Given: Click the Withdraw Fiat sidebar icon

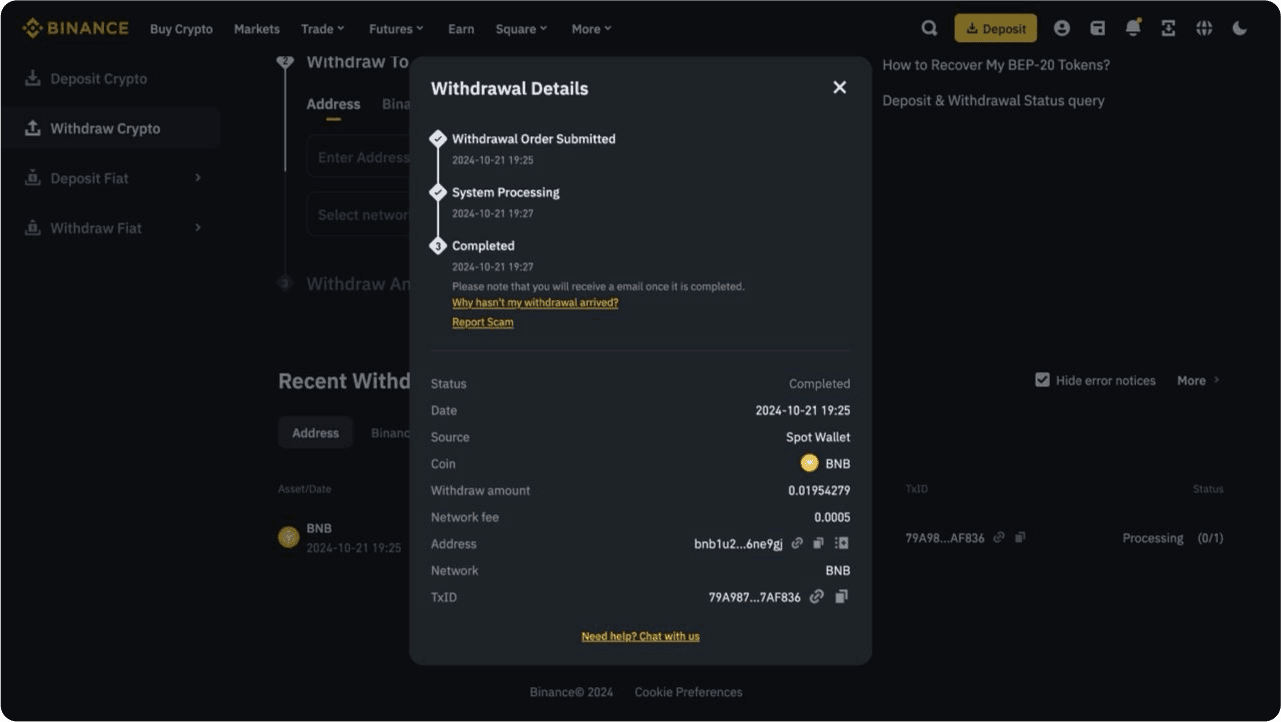Looking at the screenshot, I should pos(32,228).
